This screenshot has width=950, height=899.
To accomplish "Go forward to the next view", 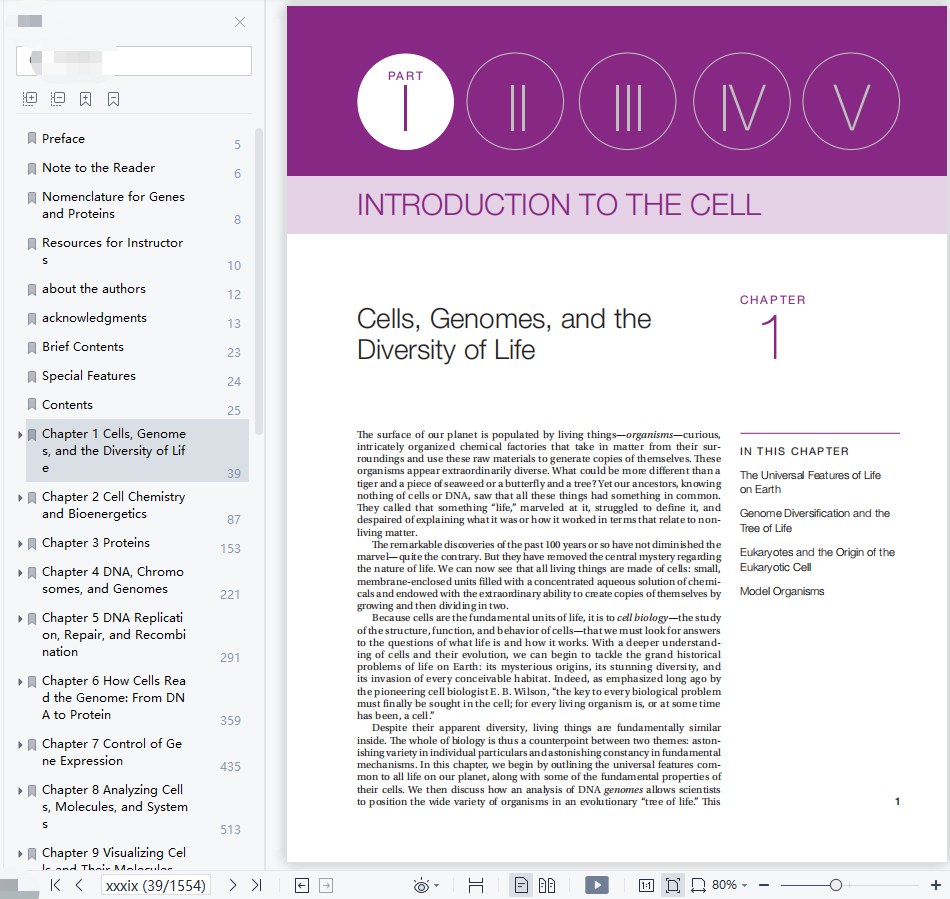I will pyautogui.click(x=326, y=886).
